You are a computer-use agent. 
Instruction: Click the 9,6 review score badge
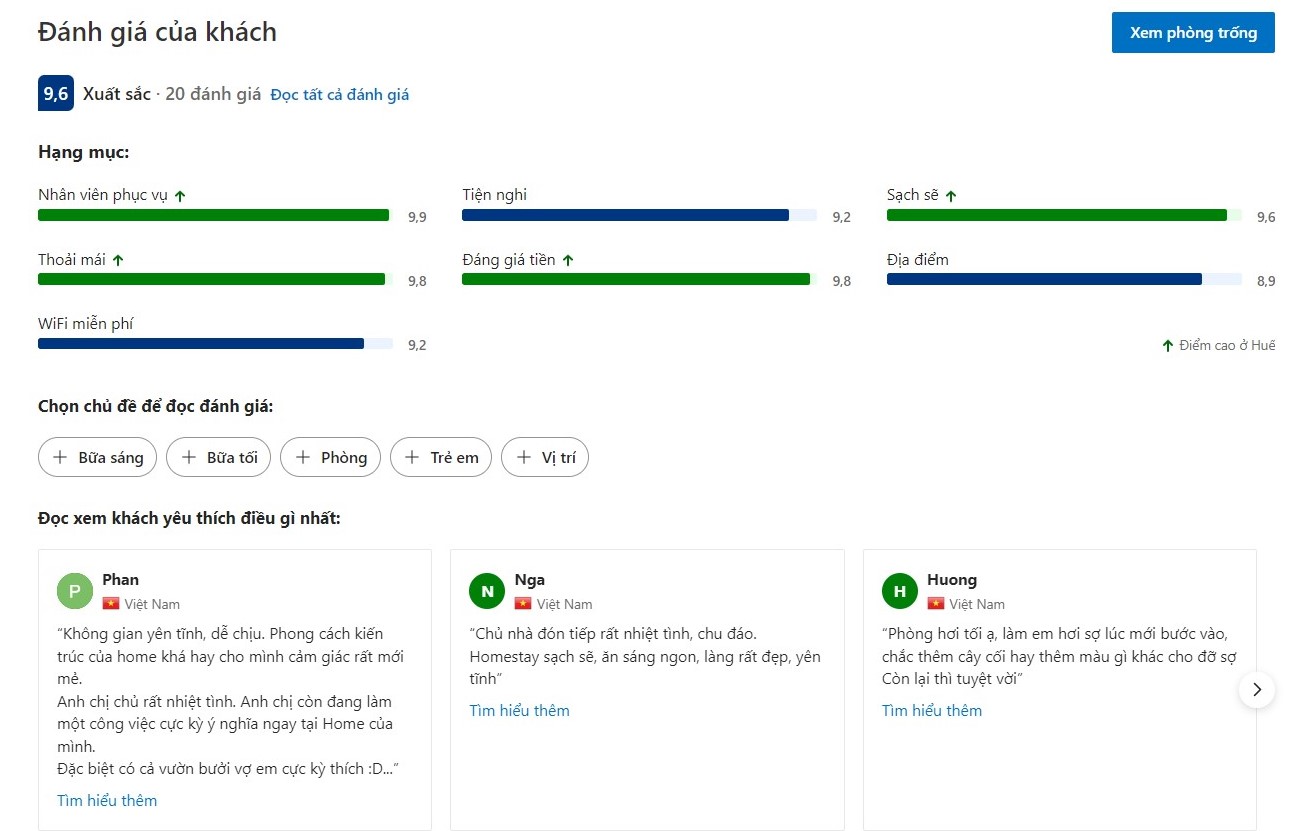[x=56, y=94]
